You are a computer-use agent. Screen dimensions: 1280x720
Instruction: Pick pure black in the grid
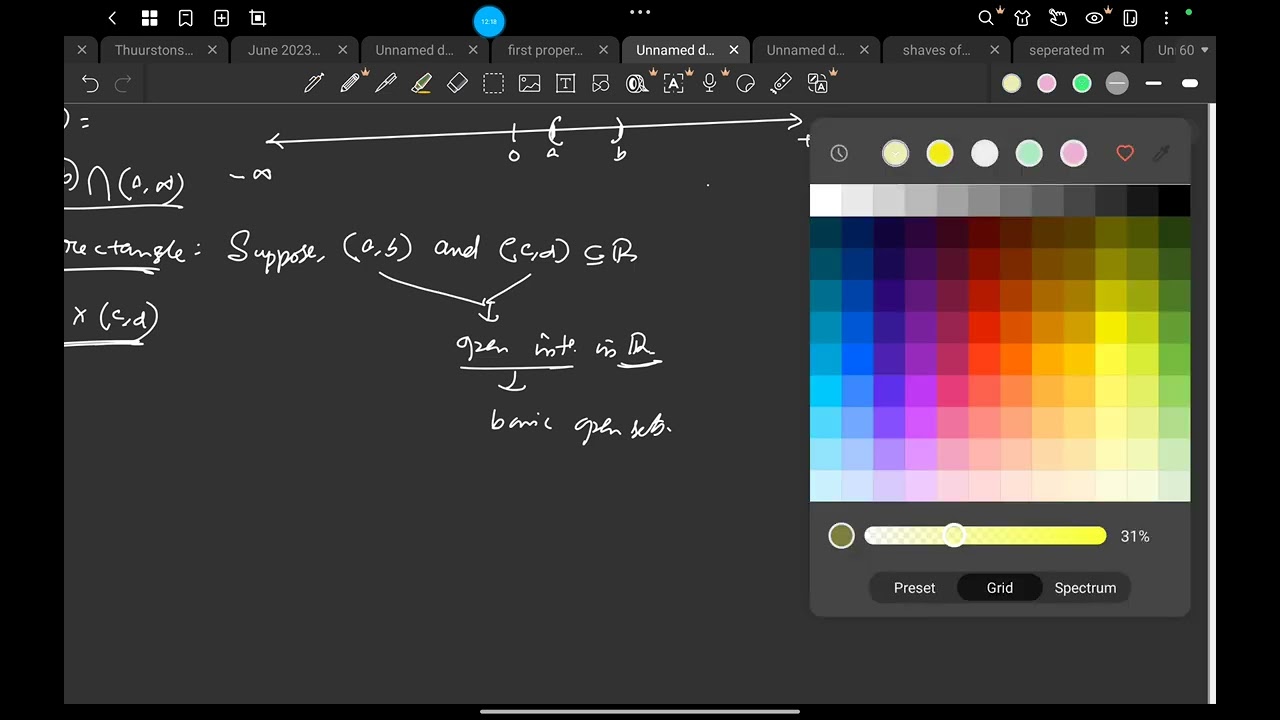point(1174,201)
